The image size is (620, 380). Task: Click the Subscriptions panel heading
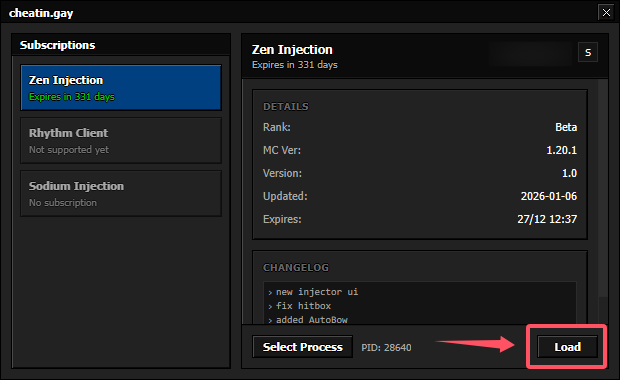[x=58, y=45]
